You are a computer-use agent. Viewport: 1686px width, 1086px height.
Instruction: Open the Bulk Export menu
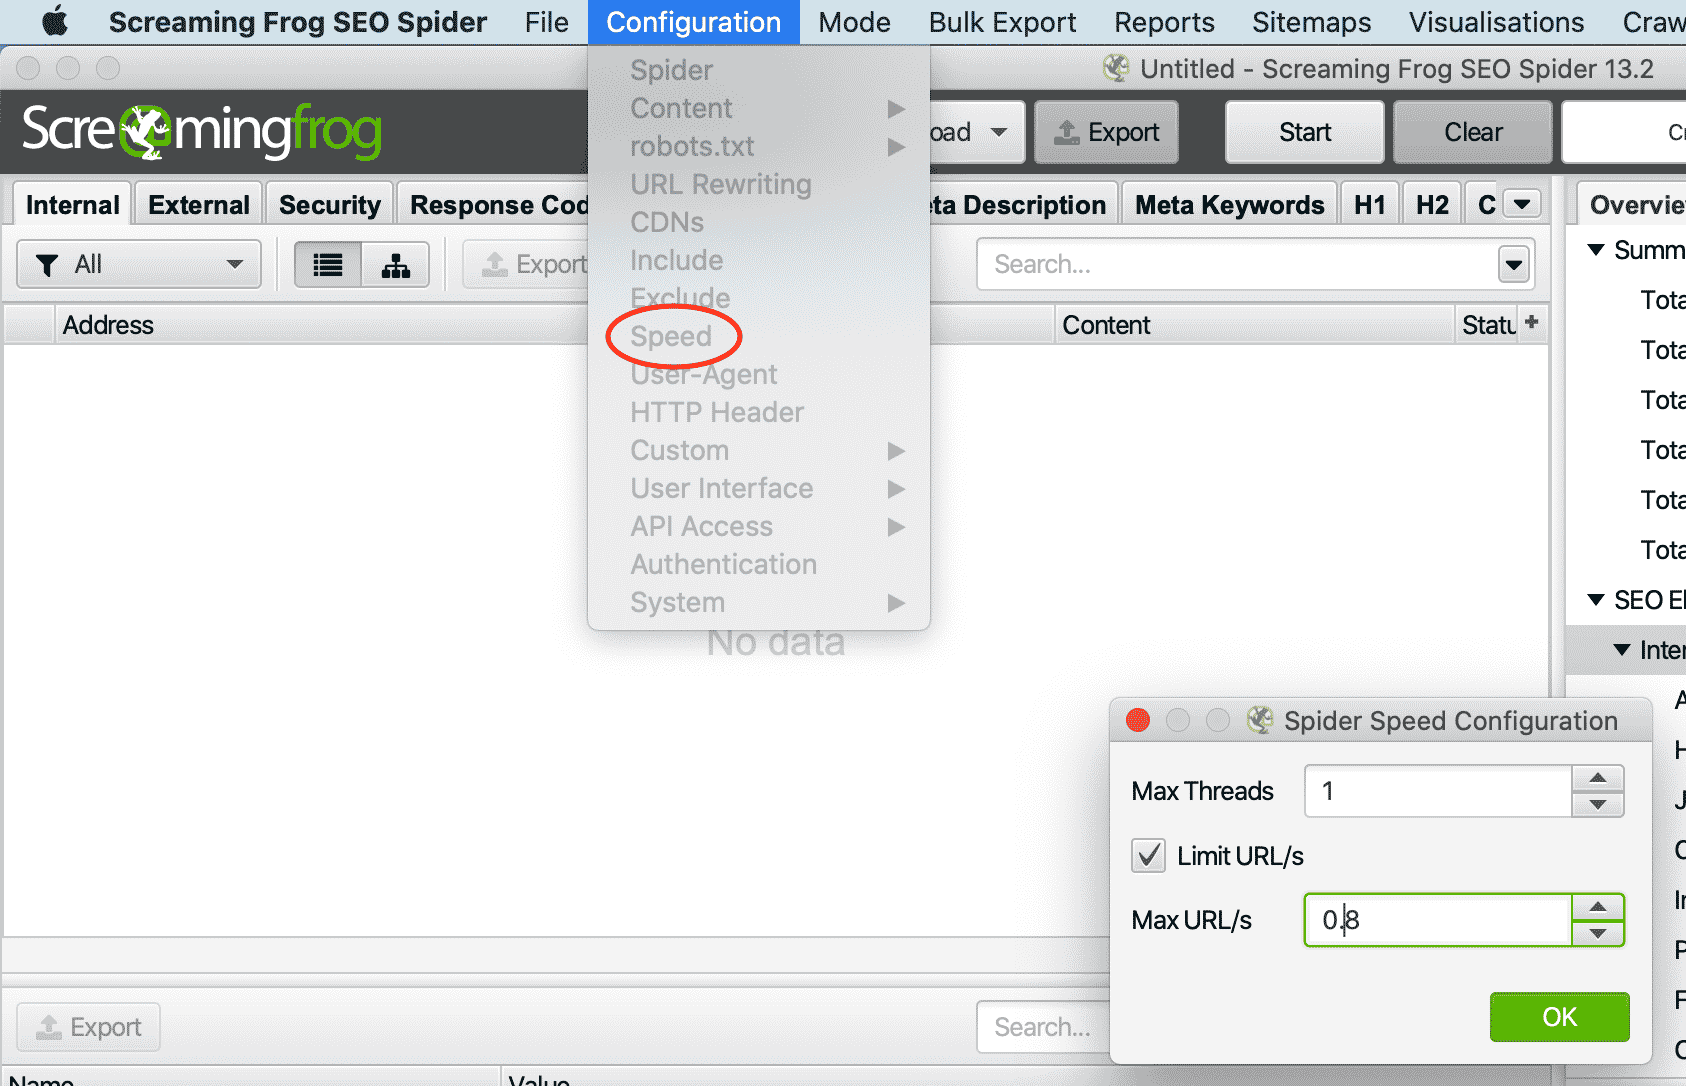point(1002,22)
